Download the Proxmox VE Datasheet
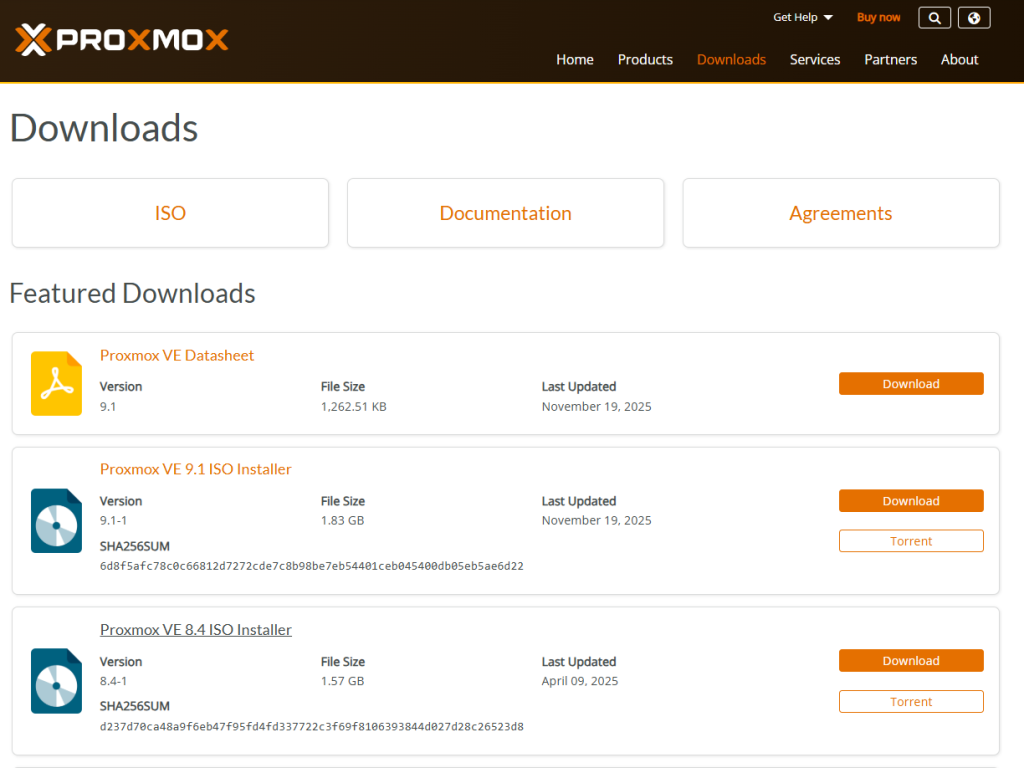1024x768 pixels. coord(910,383)
